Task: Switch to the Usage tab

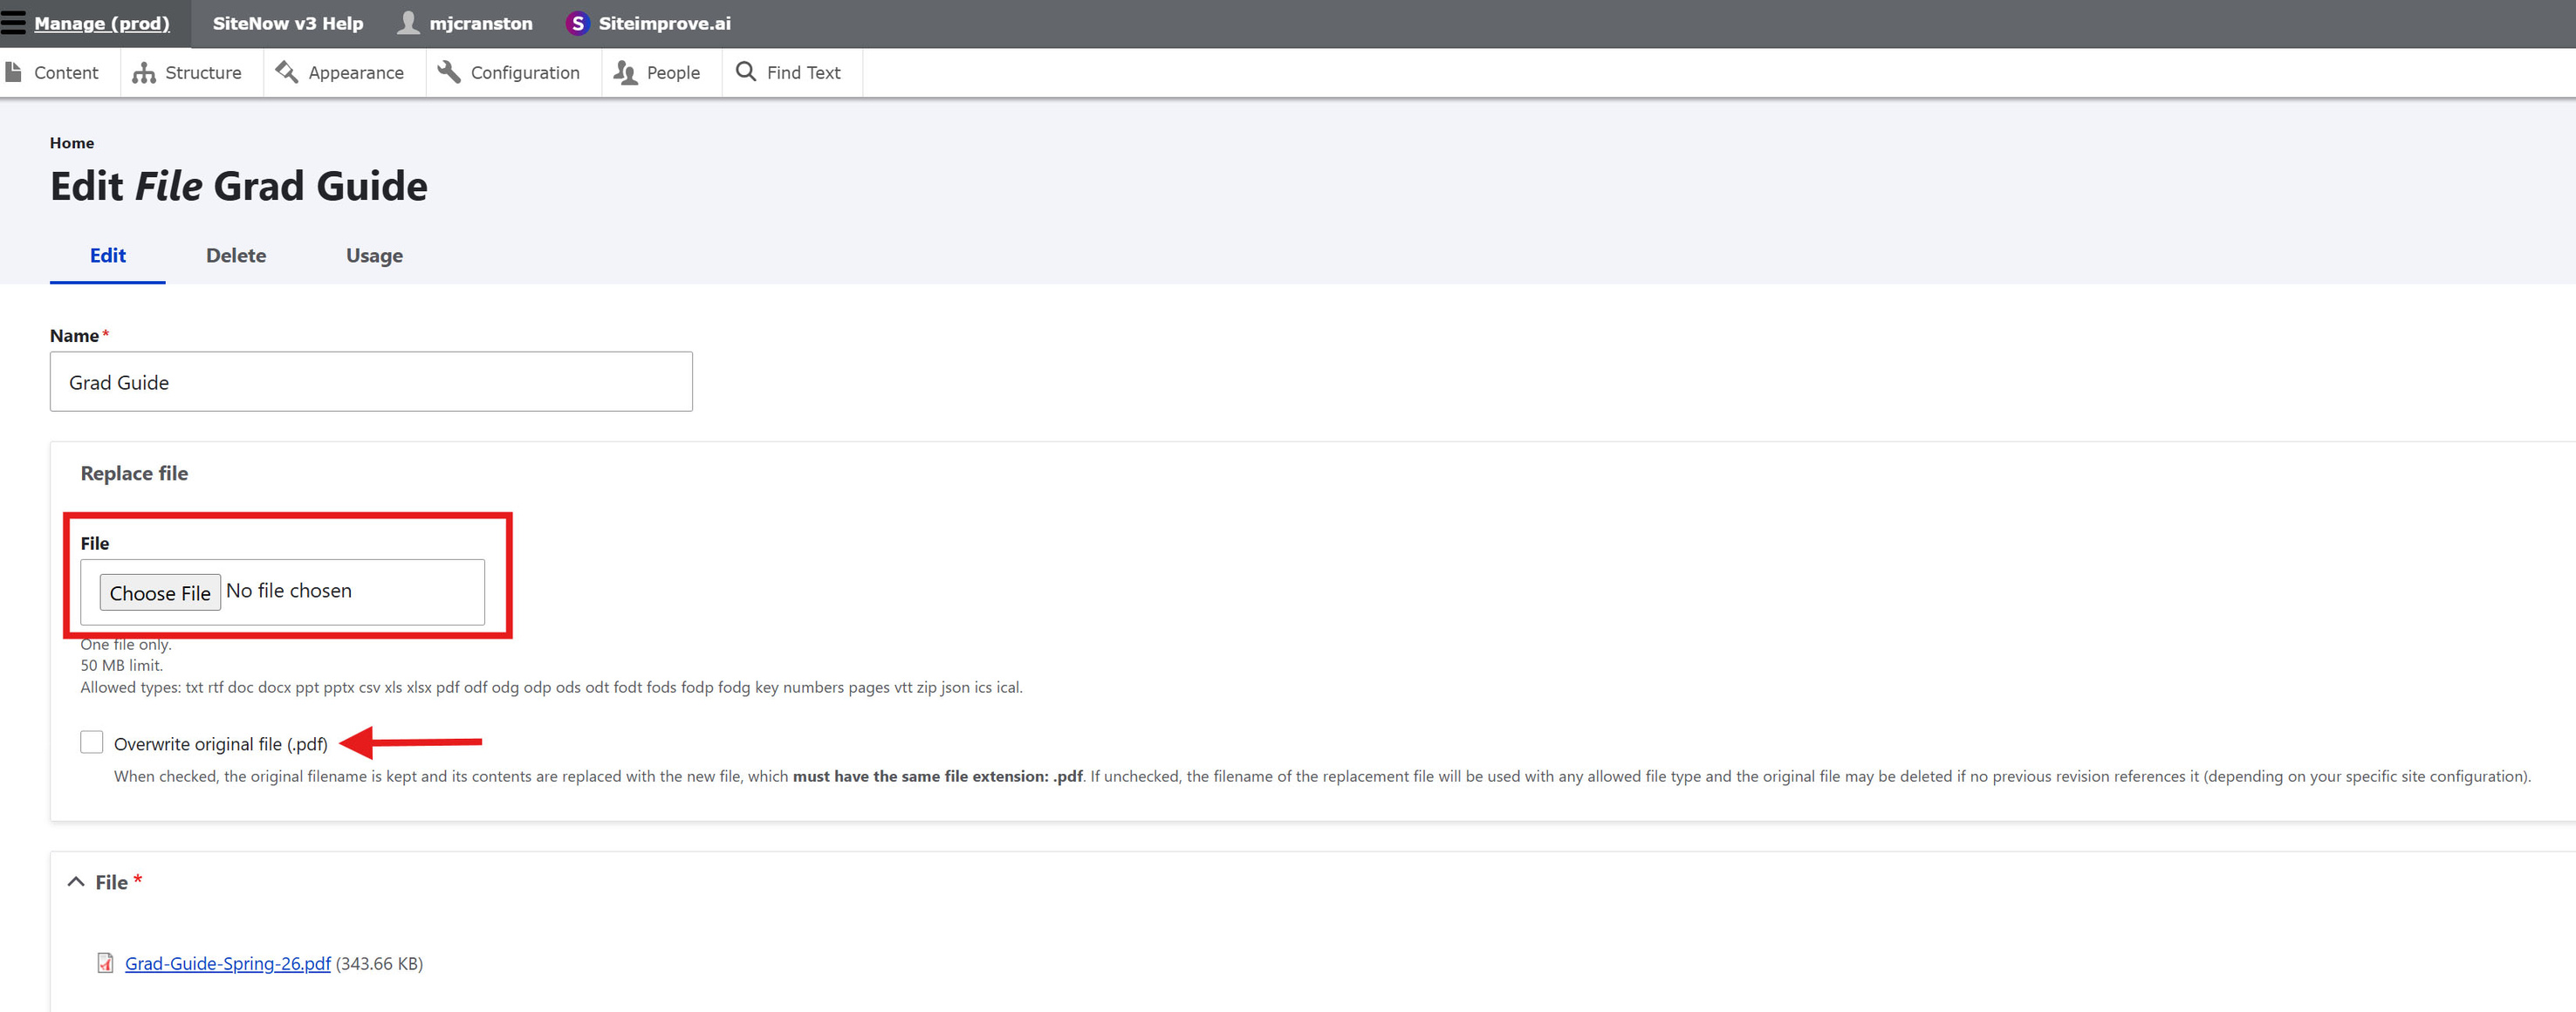Action: pos(374,255)
